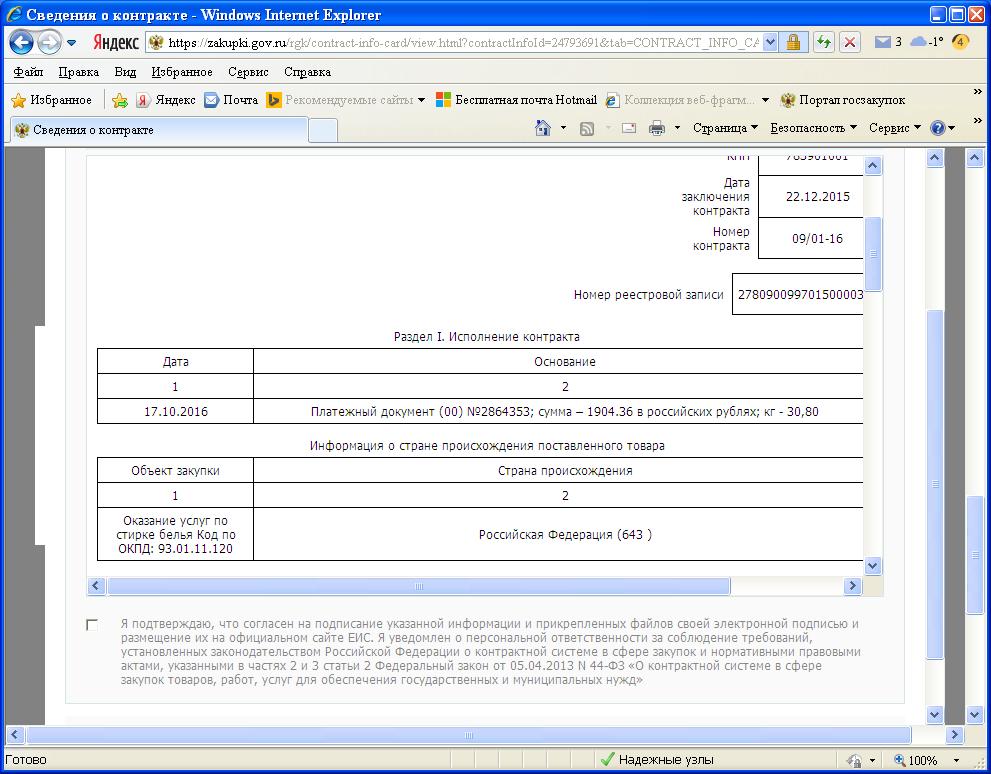Open the Почта favorites link
The width and height of the screenshot is (991, 774).
231,100
